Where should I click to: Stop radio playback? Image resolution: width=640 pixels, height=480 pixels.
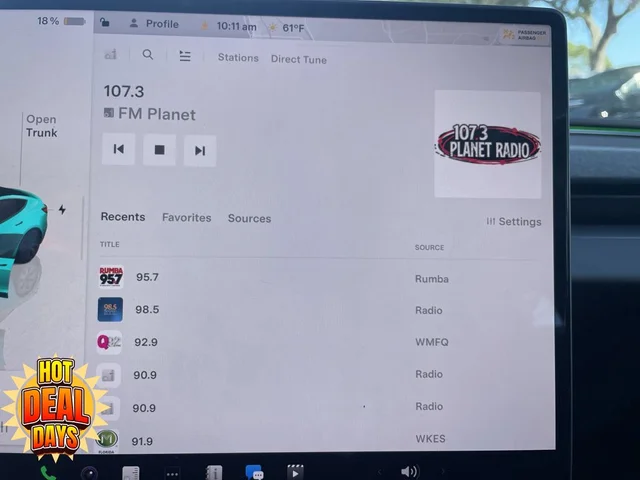(159, 150)
